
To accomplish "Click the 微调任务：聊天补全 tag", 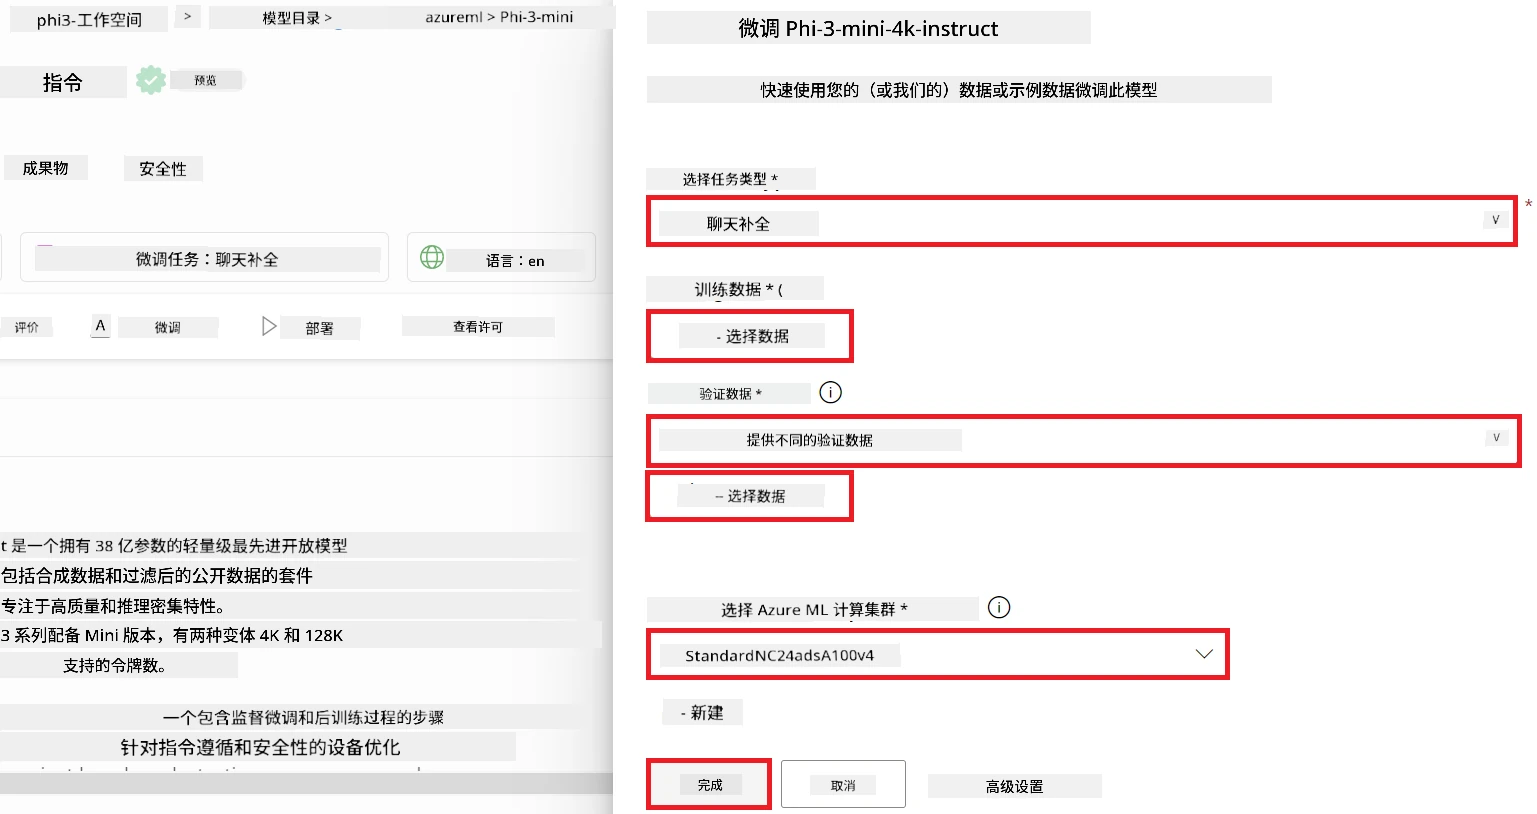I will click(x=206, y=258).
